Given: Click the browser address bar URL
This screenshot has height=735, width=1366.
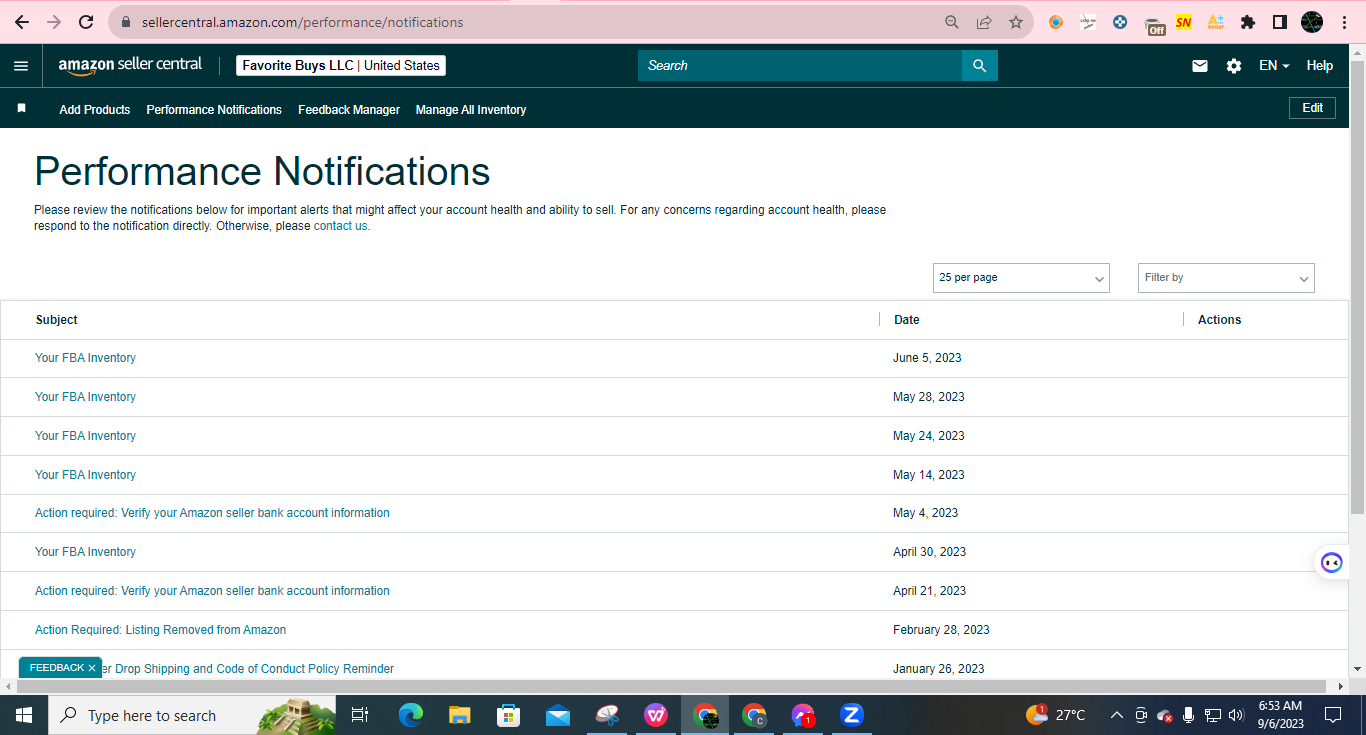Looking at the screenshot, I should (x=302, y=22).
